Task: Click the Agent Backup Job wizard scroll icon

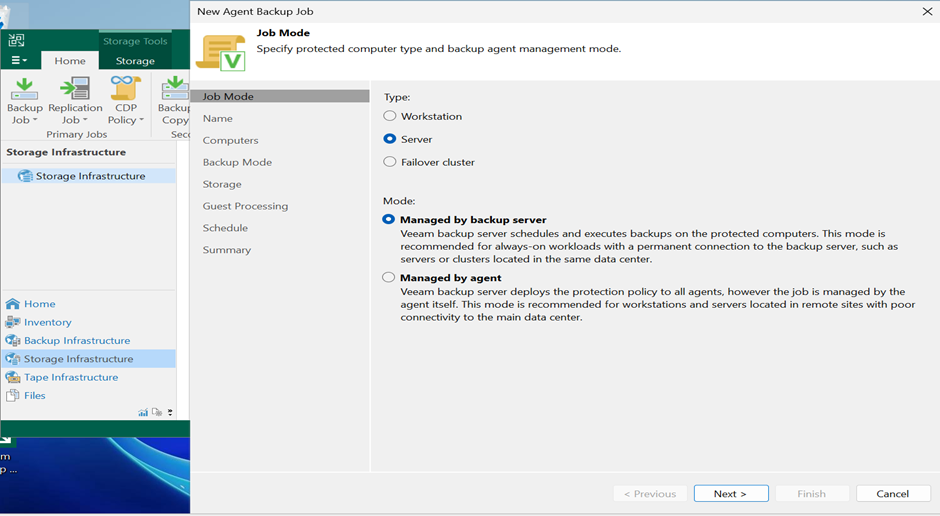Action: click(x=221, y=53)
